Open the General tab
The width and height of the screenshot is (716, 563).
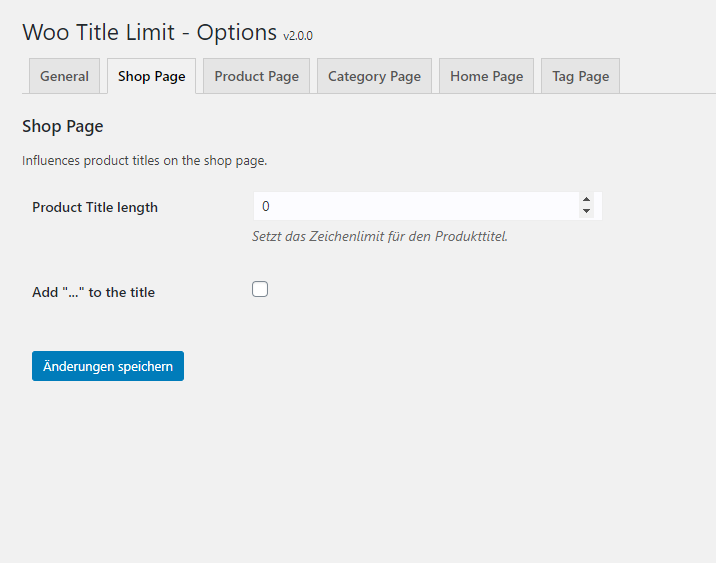[x=64, y=76]
